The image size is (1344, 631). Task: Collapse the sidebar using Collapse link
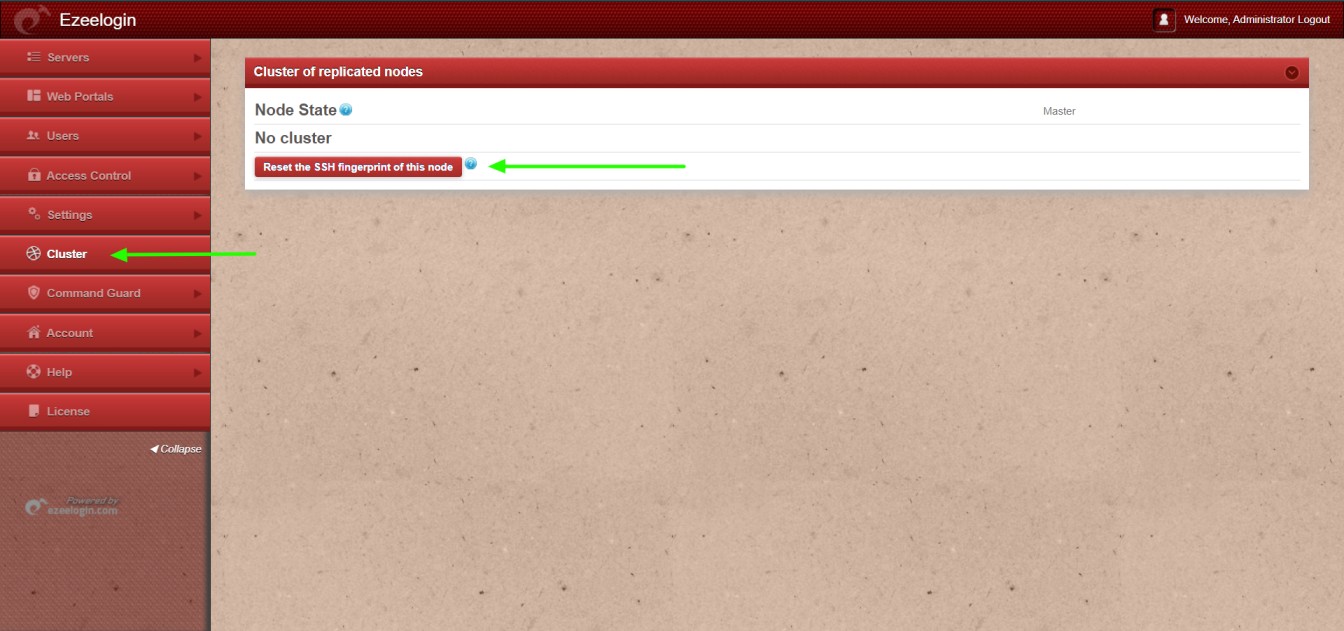176,449
